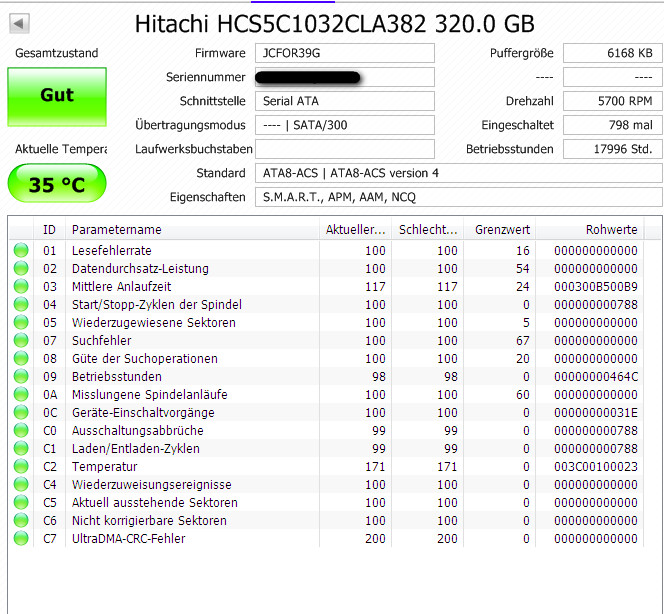
Task: Select Aktuell ausstehende Sektoren parameter name
Action: click(x=155, y=503)
